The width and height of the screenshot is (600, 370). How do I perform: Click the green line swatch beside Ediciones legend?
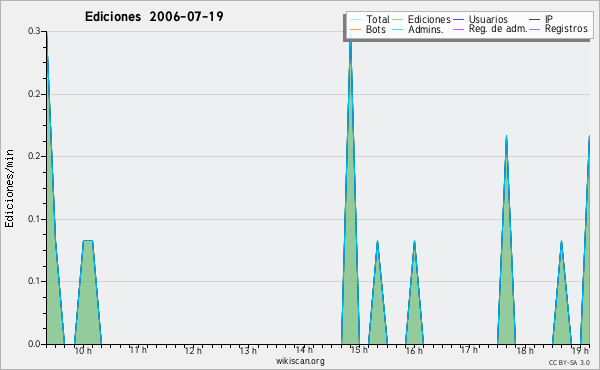(398, 20)
